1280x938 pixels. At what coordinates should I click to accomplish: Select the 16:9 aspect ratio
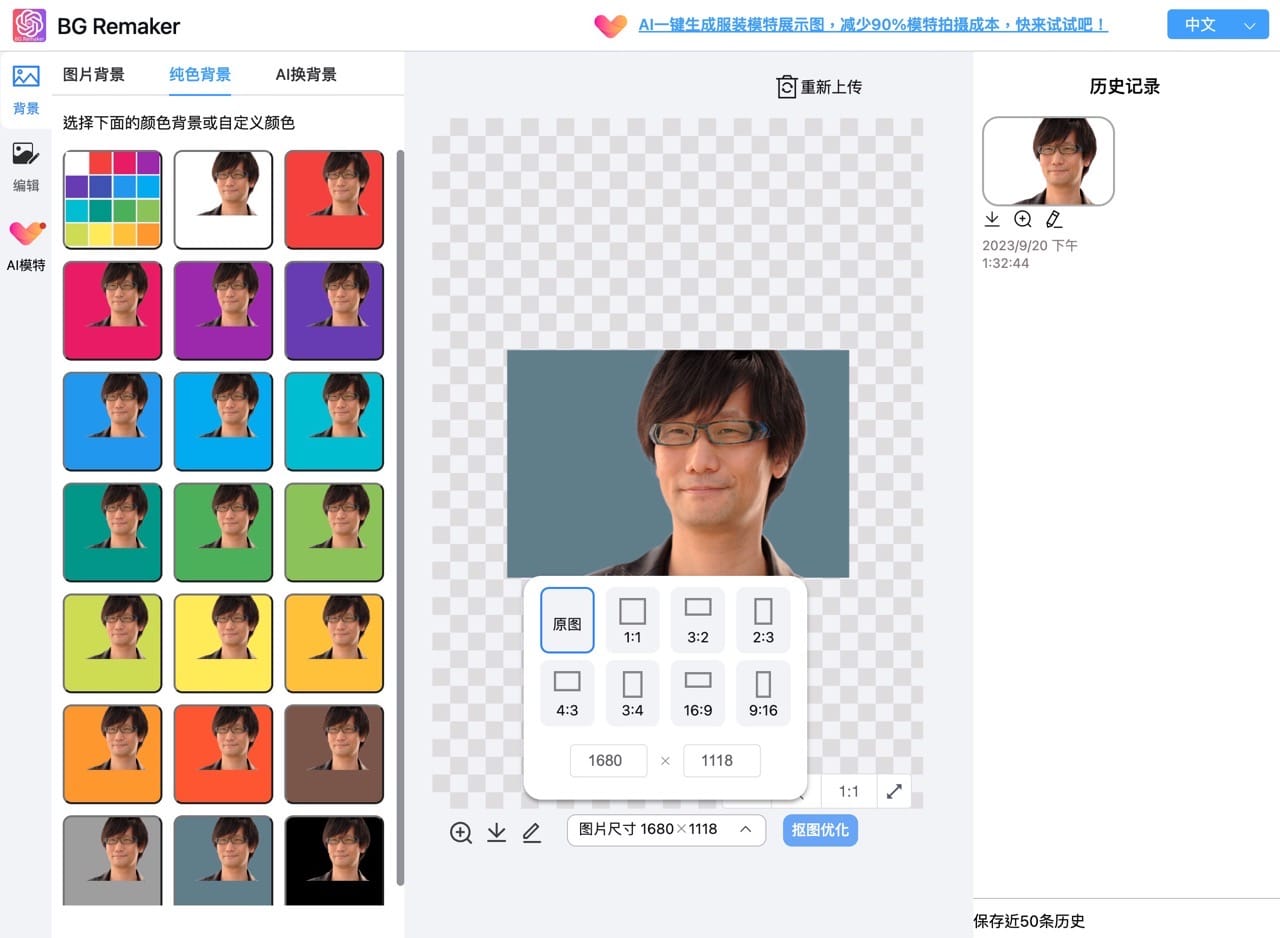698,693
